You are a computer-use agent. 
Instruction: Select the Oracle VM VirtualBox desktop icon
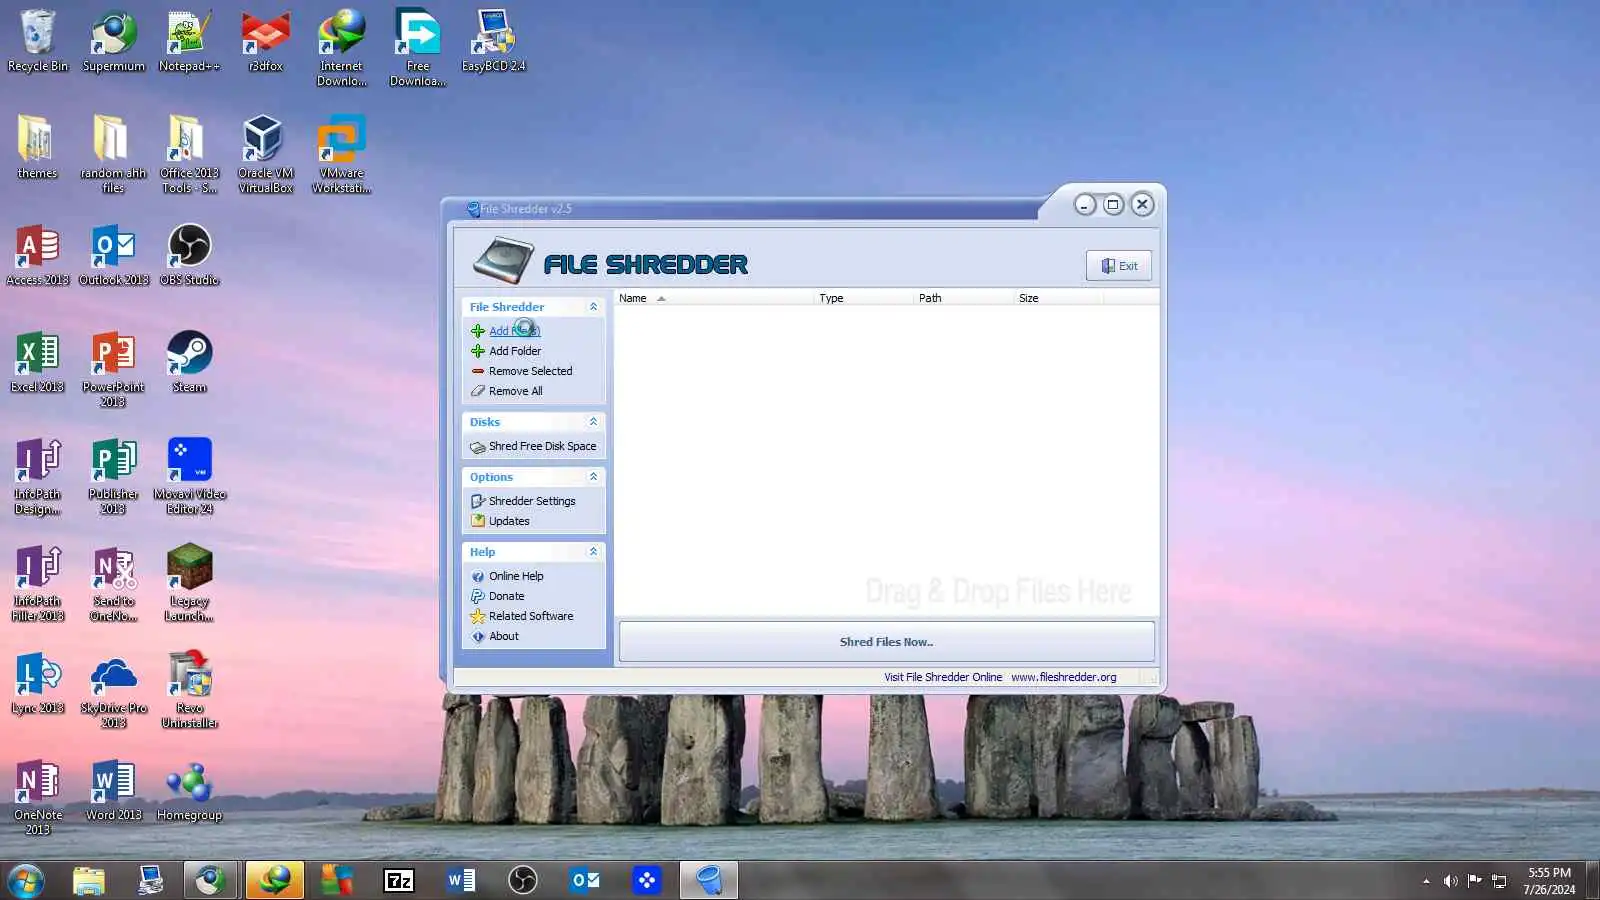pos(265,154)
